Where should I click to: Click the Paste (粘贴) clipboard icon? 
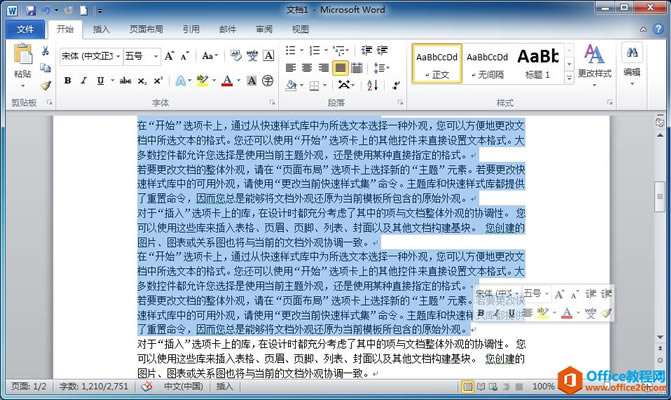point(23,54)
